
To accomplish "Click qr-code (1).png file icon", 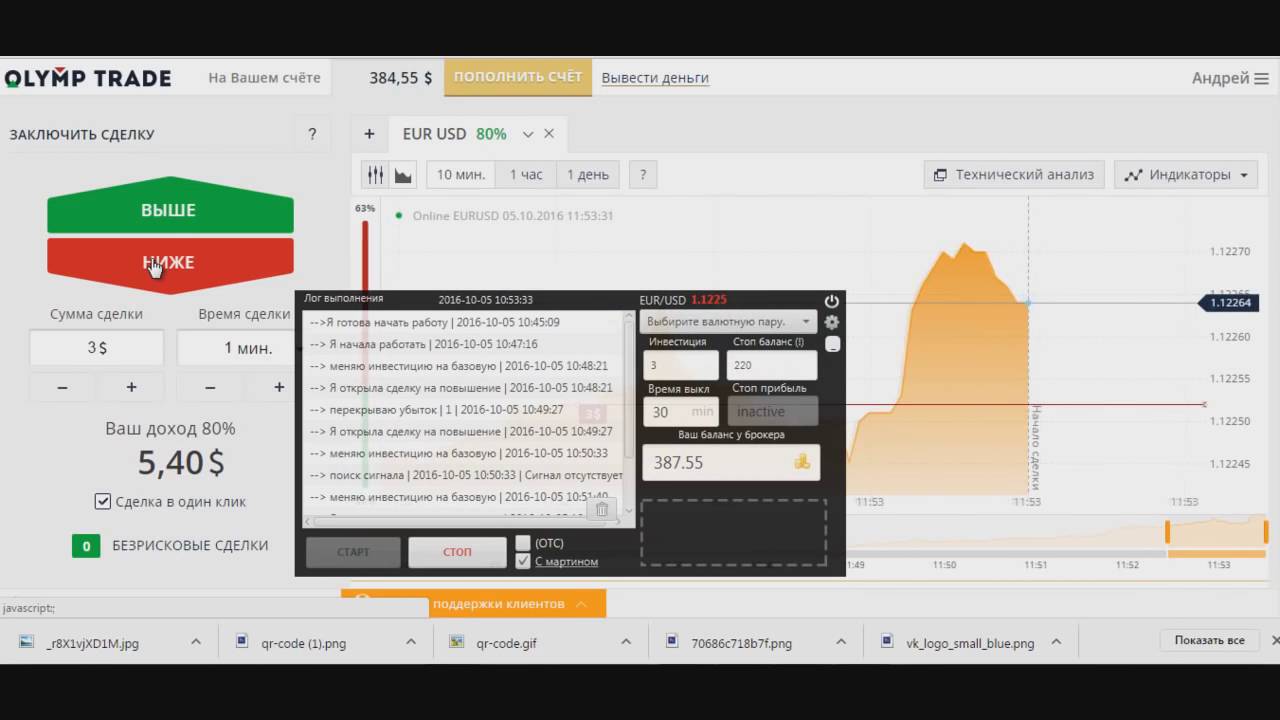I will coord(241,642).
